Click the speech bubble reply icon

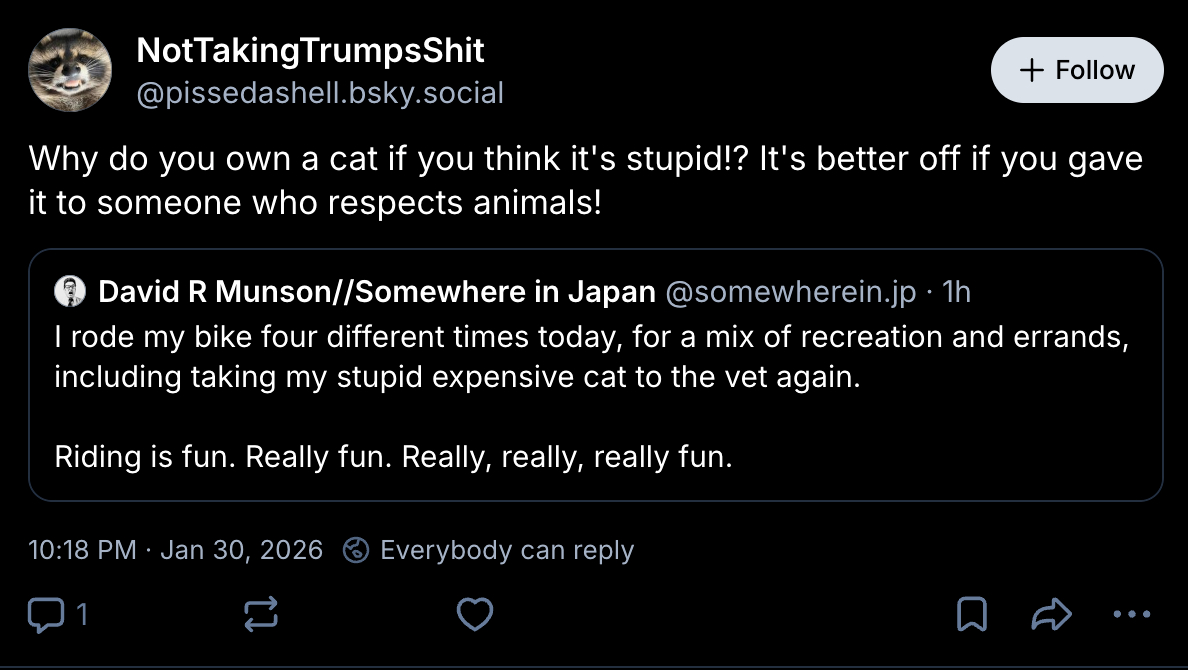click(43, 614)
